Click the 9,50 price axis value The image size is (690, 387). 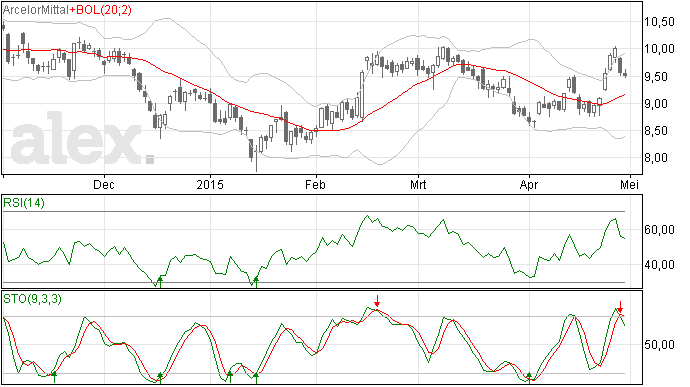pos(659,76)
